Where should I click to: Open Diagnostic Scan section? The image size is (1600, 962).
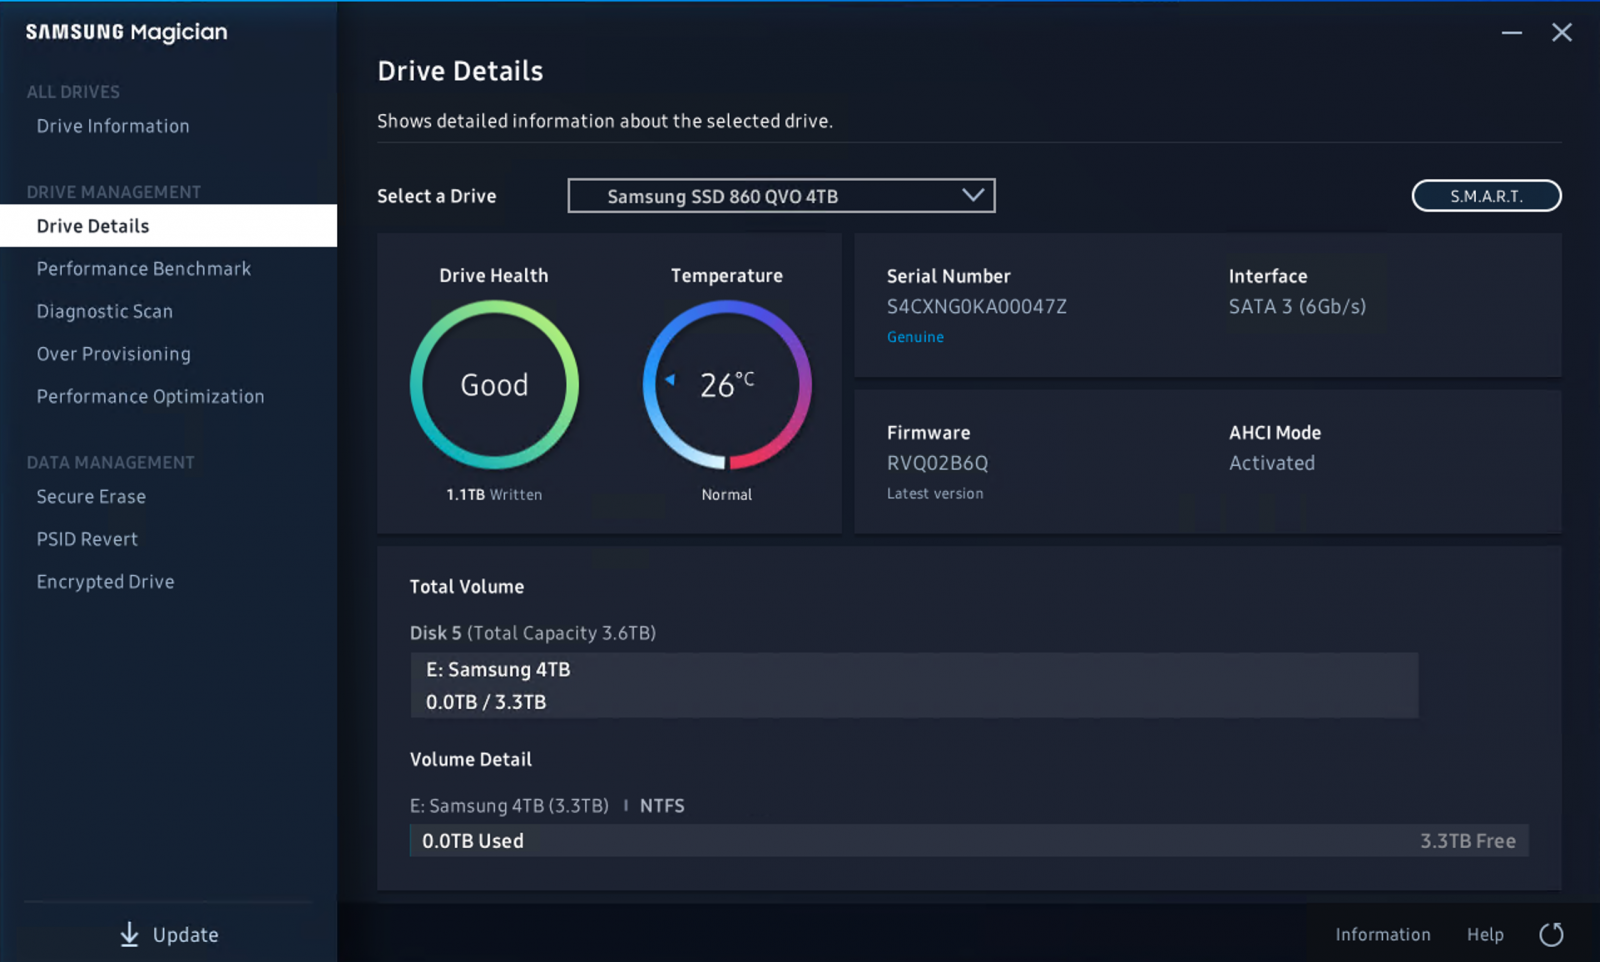tap(105, 311)
